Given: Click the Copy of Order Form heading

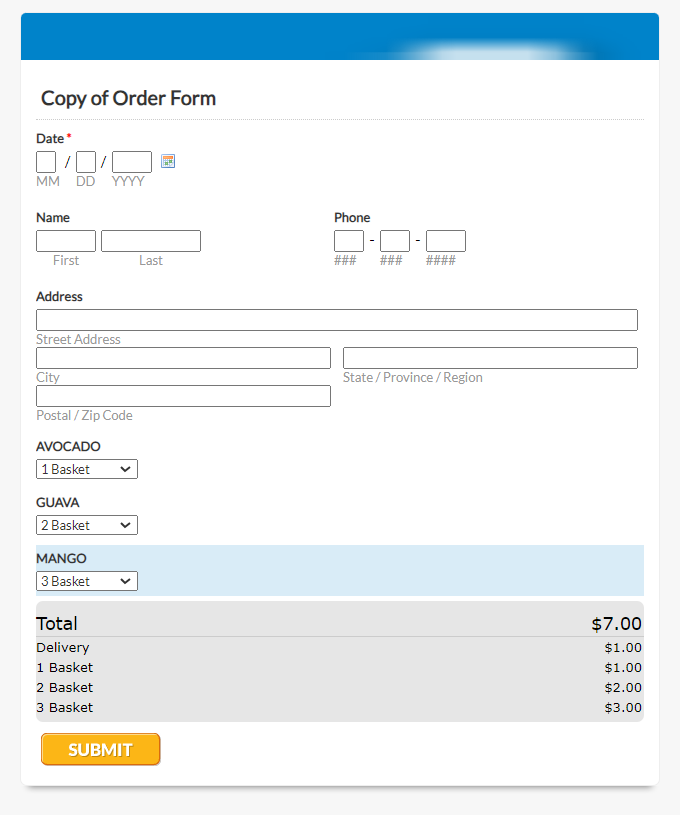Looking at the screenshot, I should (x=128, y=98).
